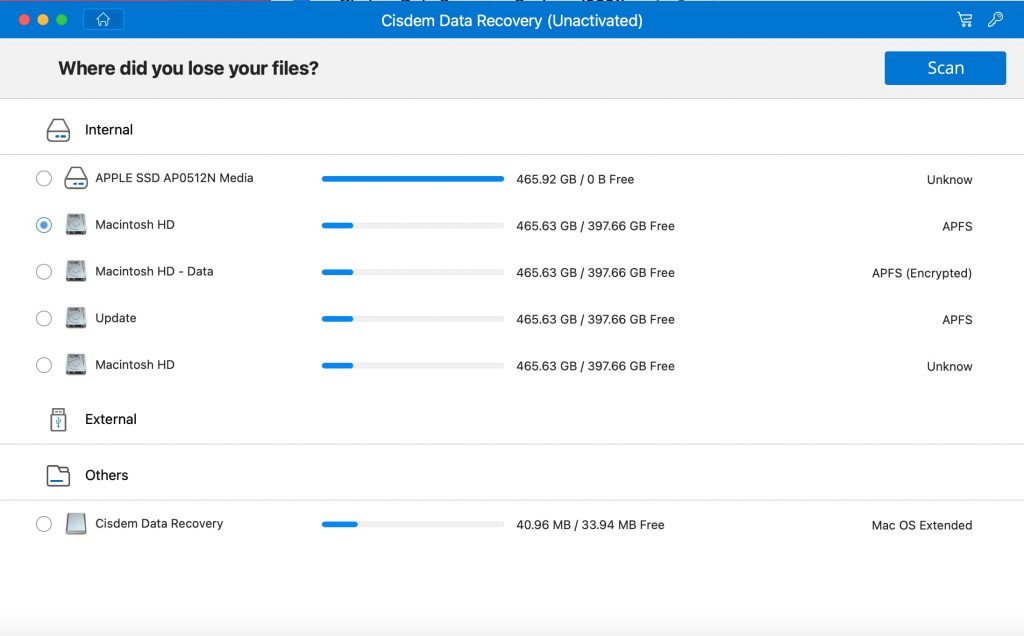Image resolution: width=1024 pixels, height=636 pixels.
Task: Click the usage bar of Cisdem Data Recovery
Action: (x=413, y=524)
